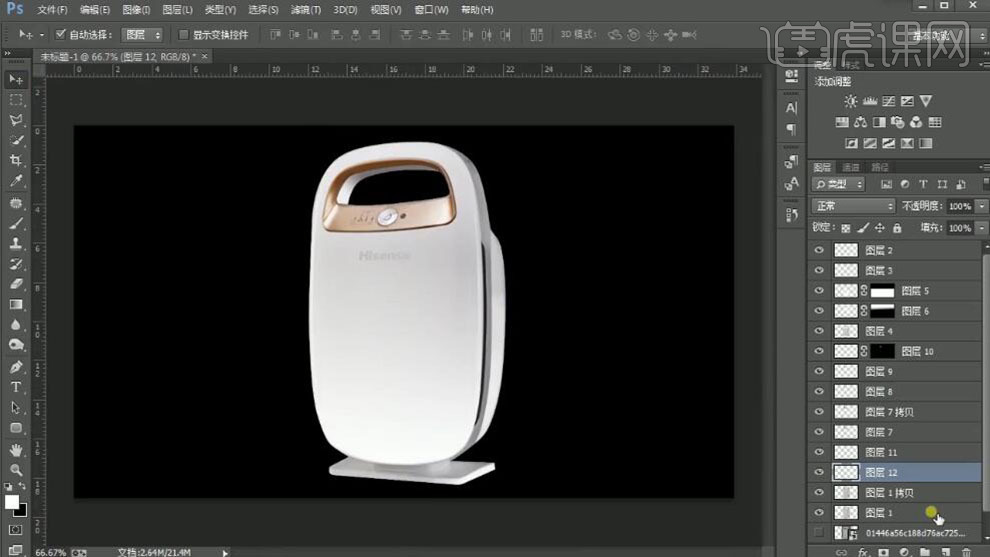
Task: Select the Horizontal Type tool
Action: [x=16, y=387]
